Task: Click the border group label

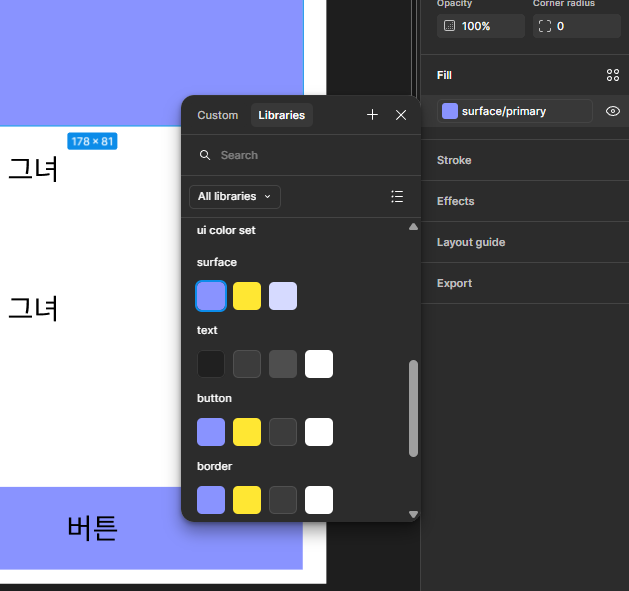Action: click(214, 466)
